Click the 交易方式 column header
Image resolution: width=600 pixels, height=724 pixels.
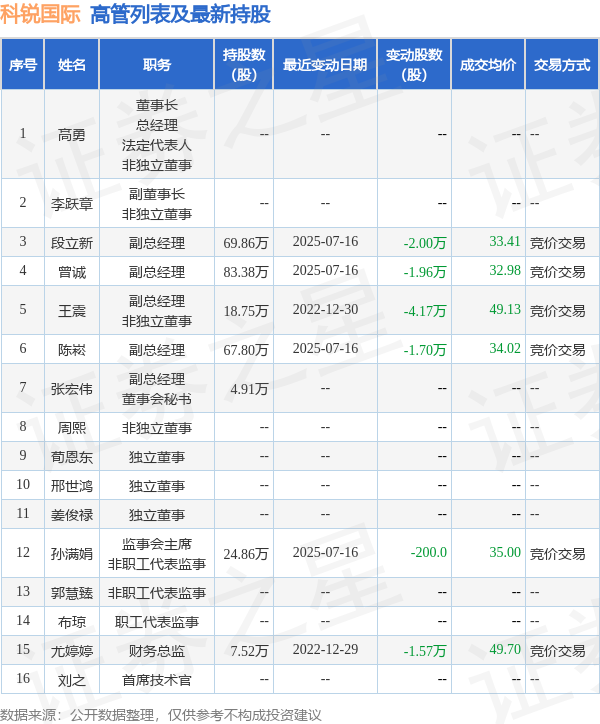562,65
